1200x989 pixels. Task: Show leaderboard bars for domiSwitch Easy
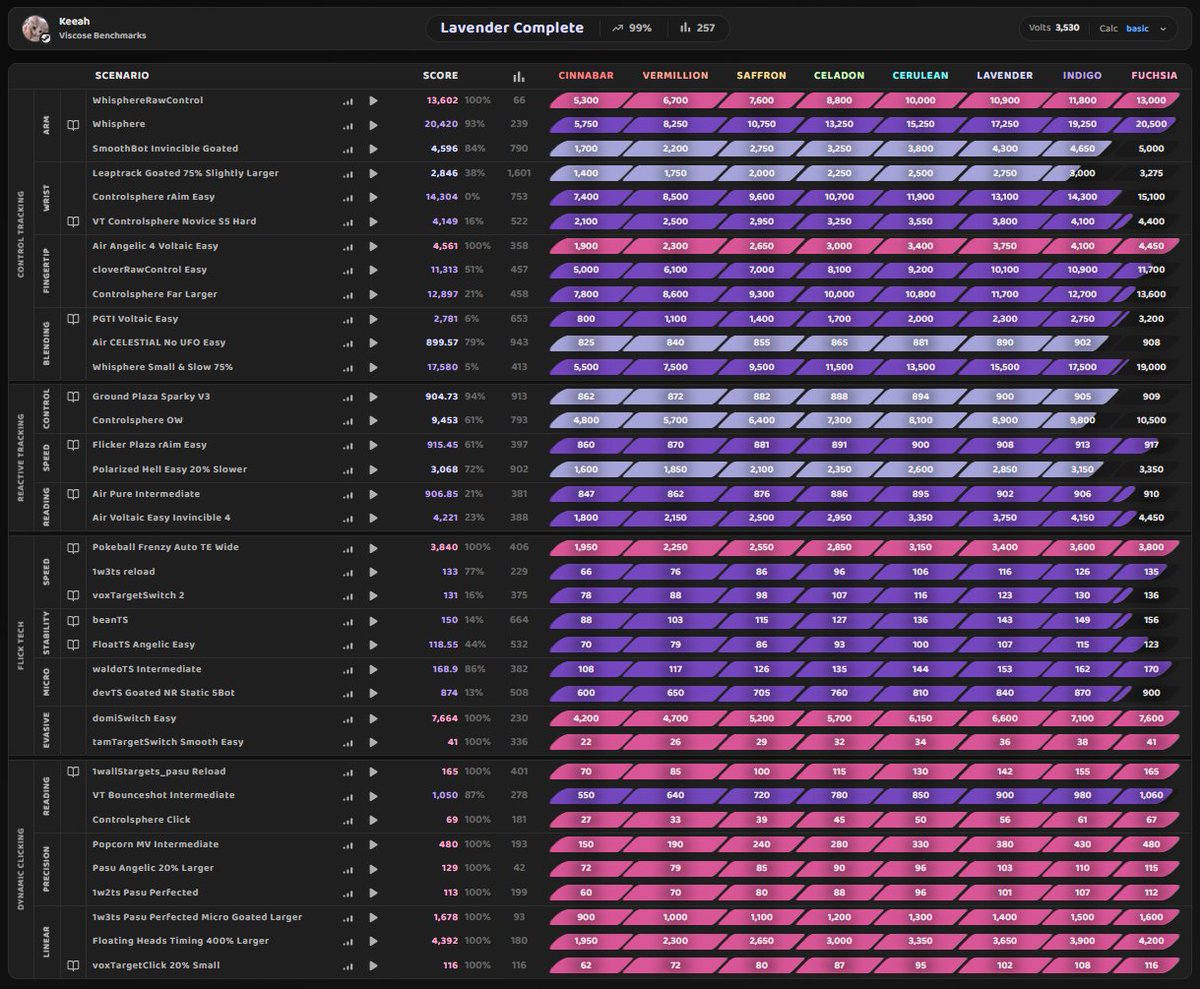coord(348,718)
